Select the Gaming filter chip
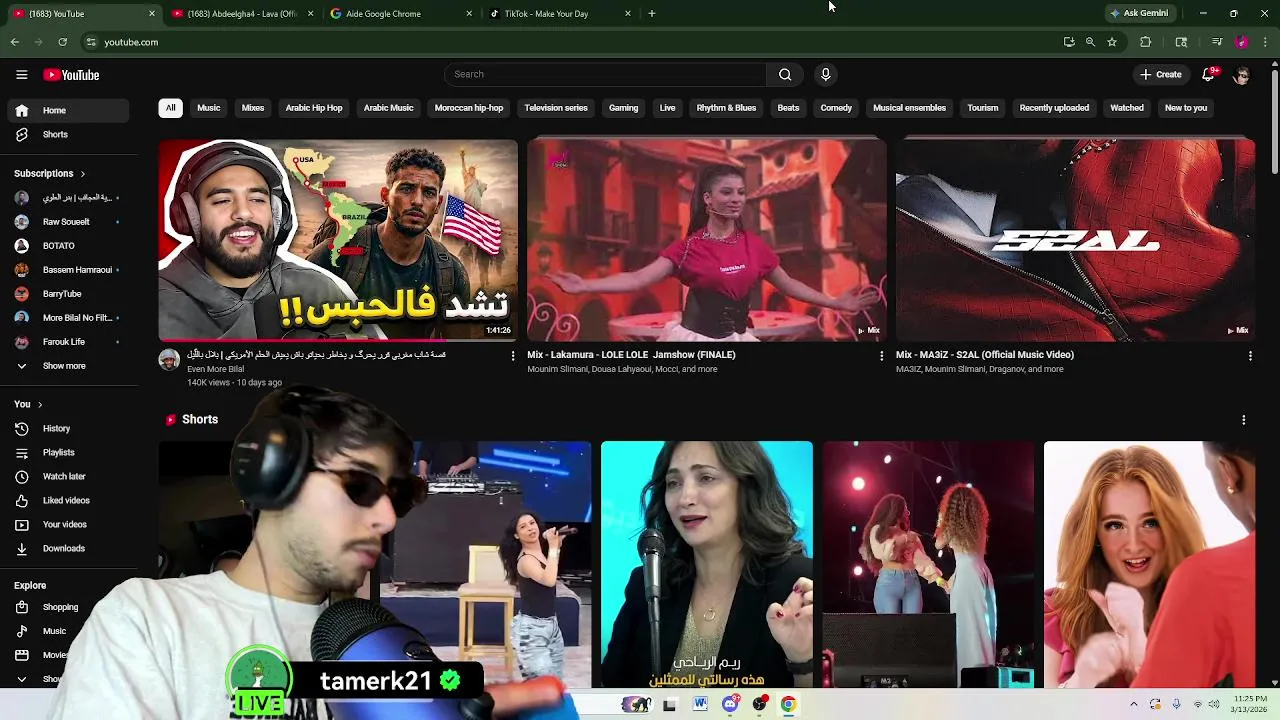 pos(623,108)
